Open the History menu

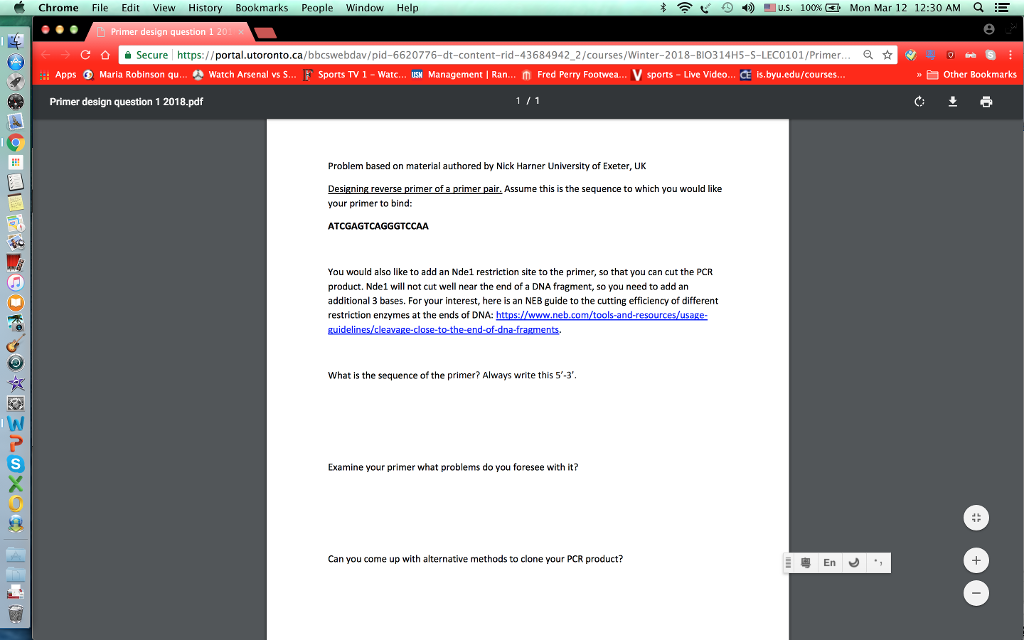click(x=205, y=8)
